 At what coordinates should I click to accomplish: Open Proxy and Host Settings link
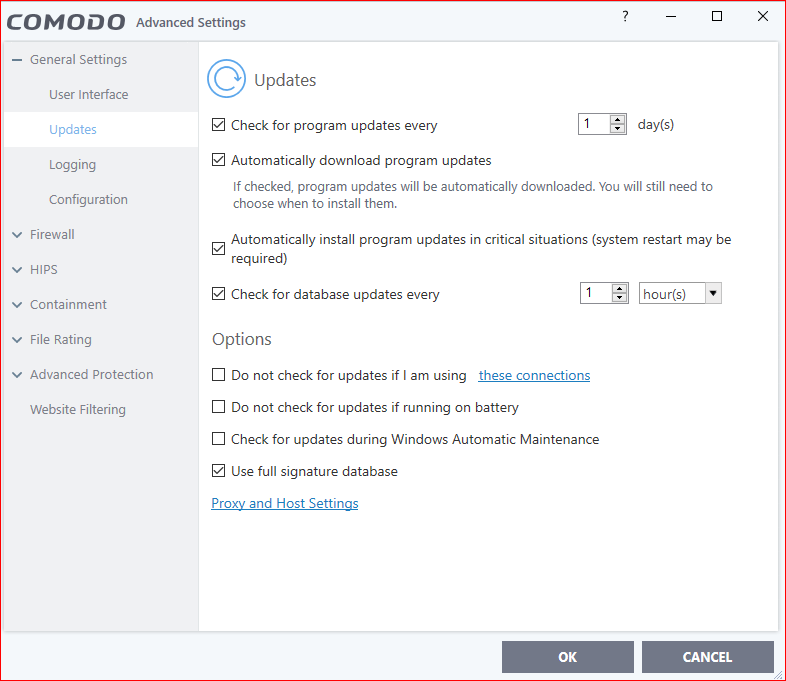[x=284, y=504]
